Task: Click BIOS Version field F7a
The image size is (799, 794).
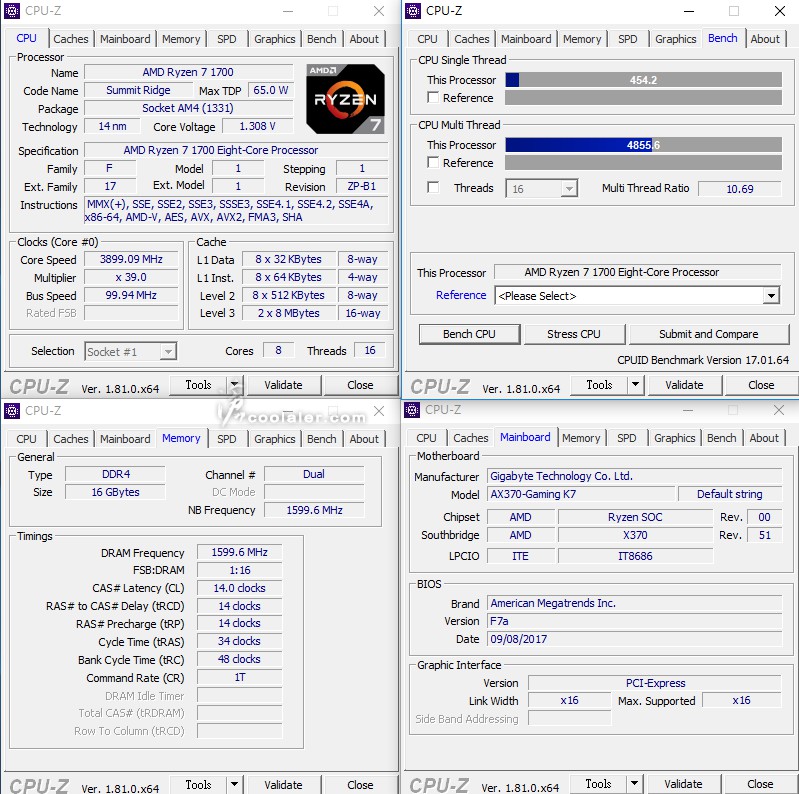Action: (634, 621)
